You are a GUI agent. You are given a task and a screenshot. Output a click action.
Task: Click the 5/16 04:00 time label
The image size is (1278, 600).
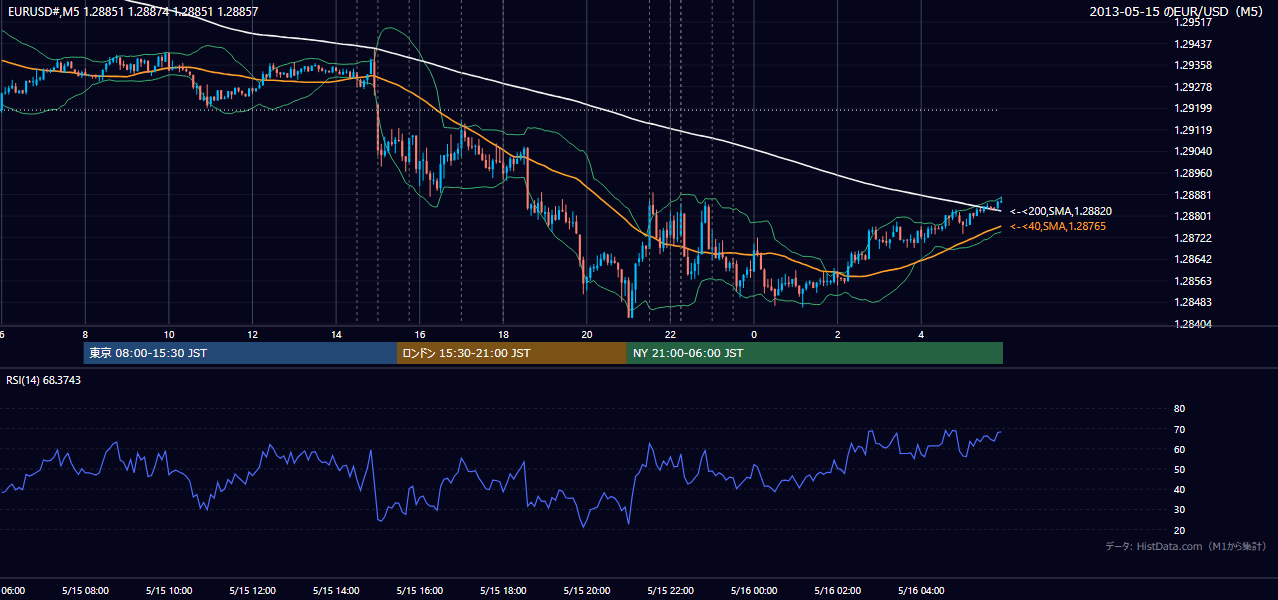click(922, 591)
